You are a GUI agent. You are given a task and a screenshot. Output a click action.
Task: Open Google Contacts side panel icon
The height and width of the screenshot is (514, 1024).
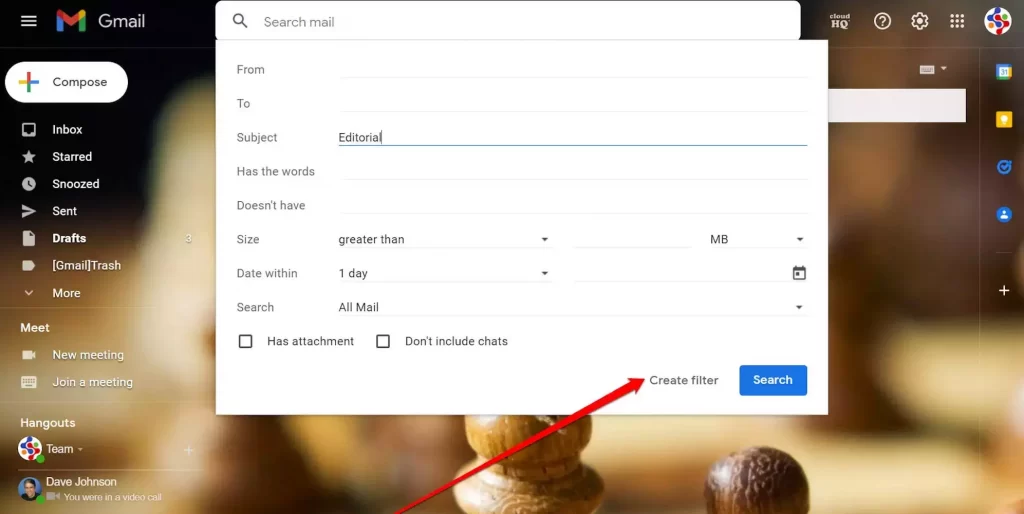coord(1004,214)
